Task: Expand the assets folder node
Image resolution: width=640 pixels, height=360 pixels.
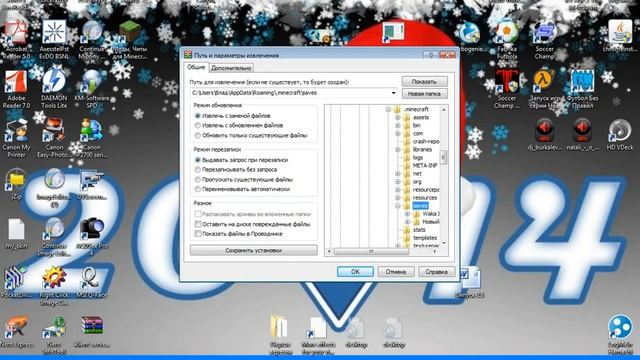Action: point(398,118)
